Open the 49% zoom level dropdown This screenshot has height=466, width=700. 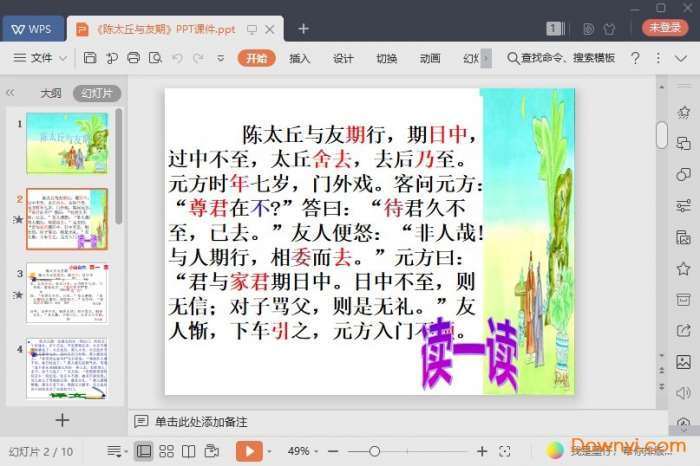click(x=303, y=451)
